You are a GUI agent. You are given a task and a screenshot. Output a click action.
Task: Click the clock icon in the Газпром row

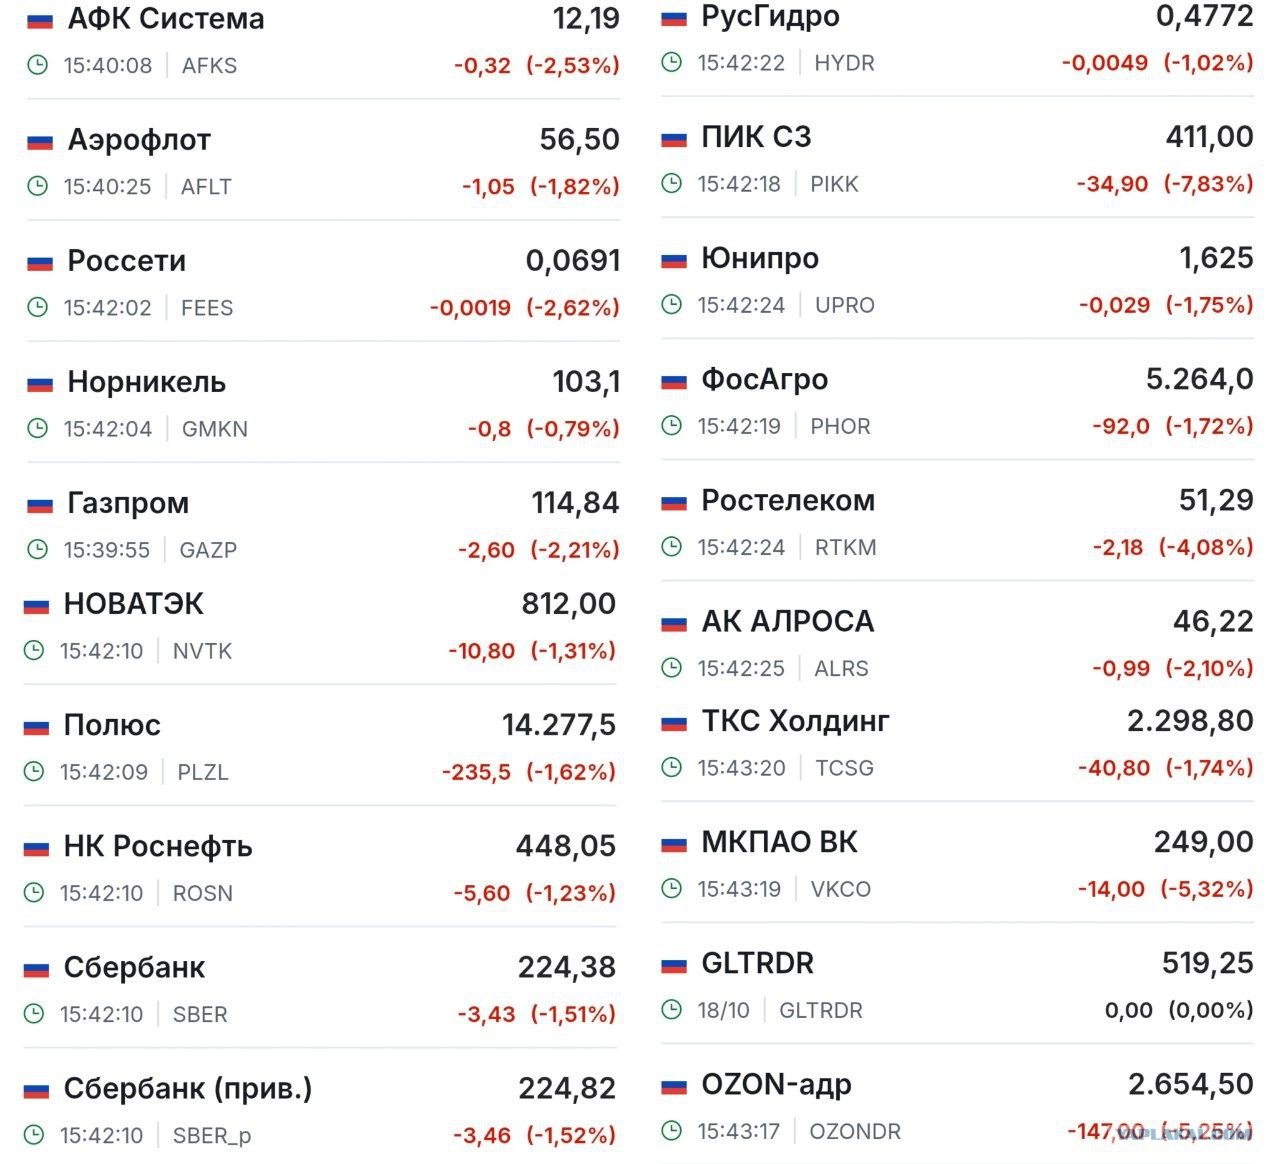click(37, 549)
